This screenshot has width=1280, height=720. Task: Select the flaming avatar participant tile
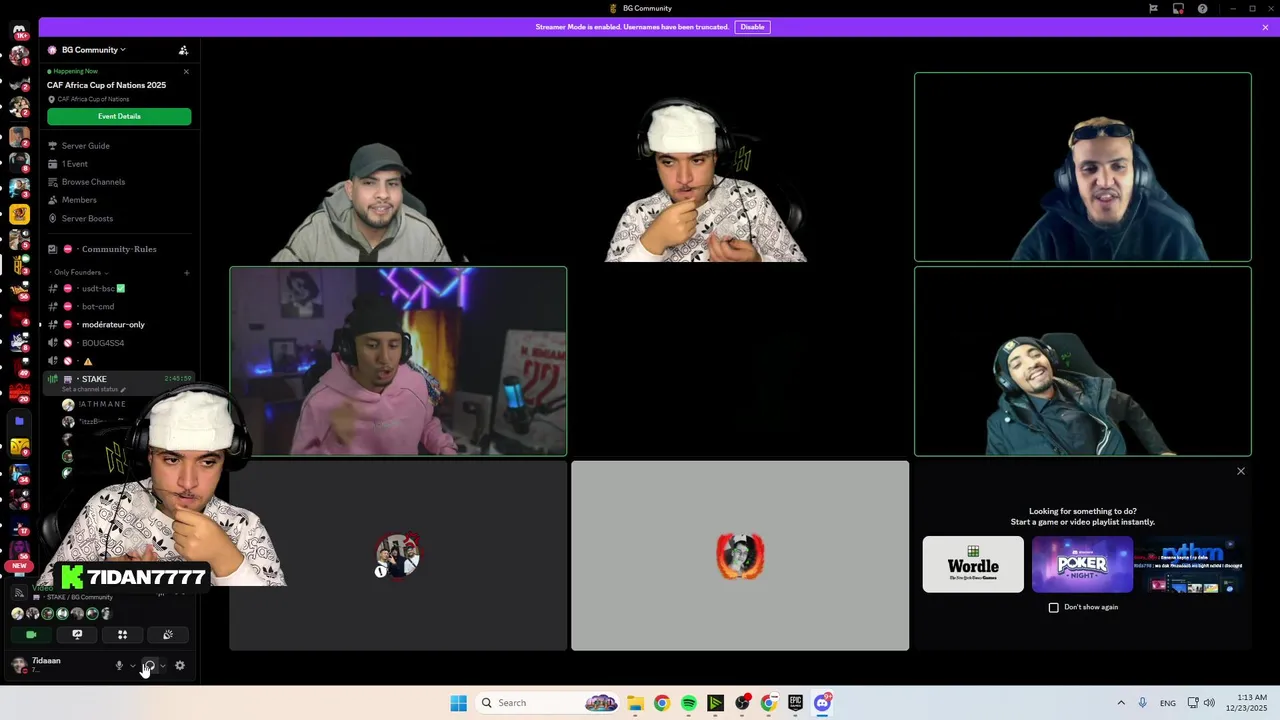coord(740,555)
